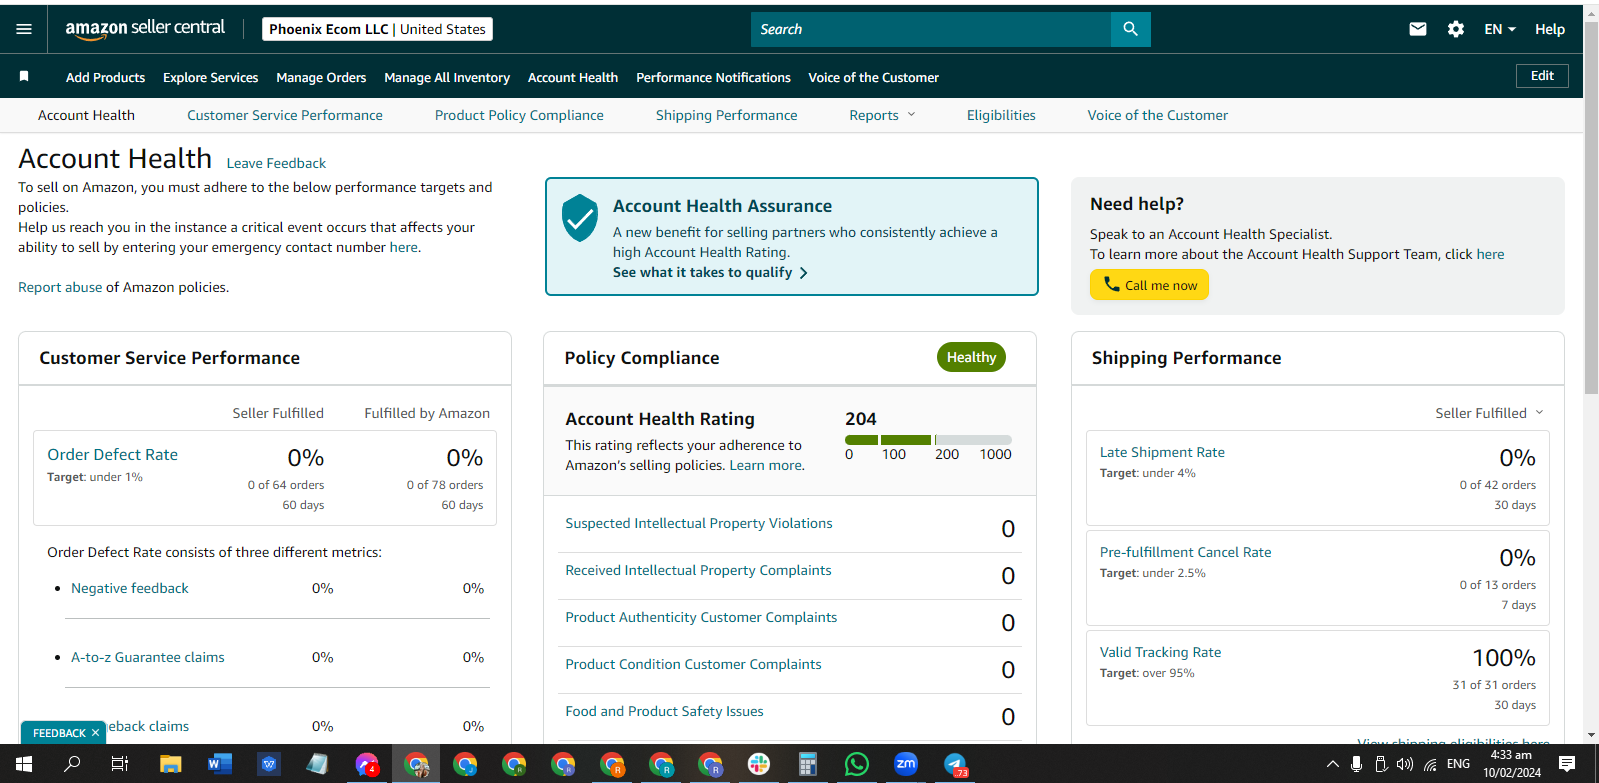The width and height of the screenshot is (1599, 783).
Task: Open Windows taskbar search
Action: (72, 764)
